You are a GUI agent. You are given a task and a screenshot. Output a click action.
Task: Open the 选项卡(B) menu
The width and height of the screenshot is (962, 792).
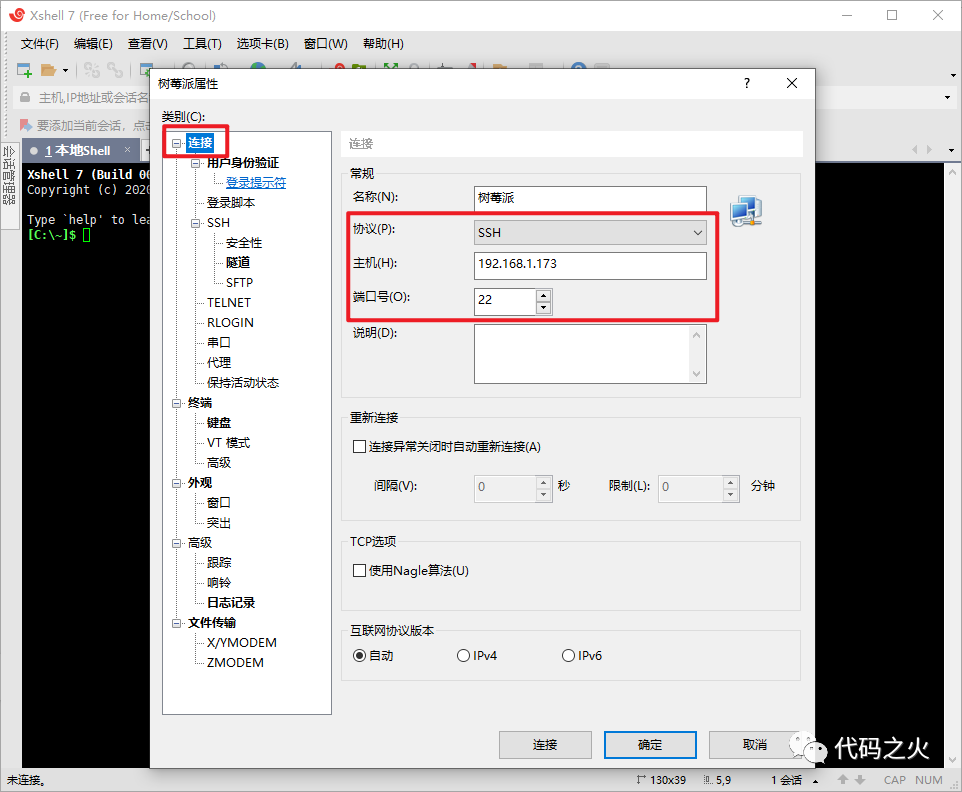263,44
